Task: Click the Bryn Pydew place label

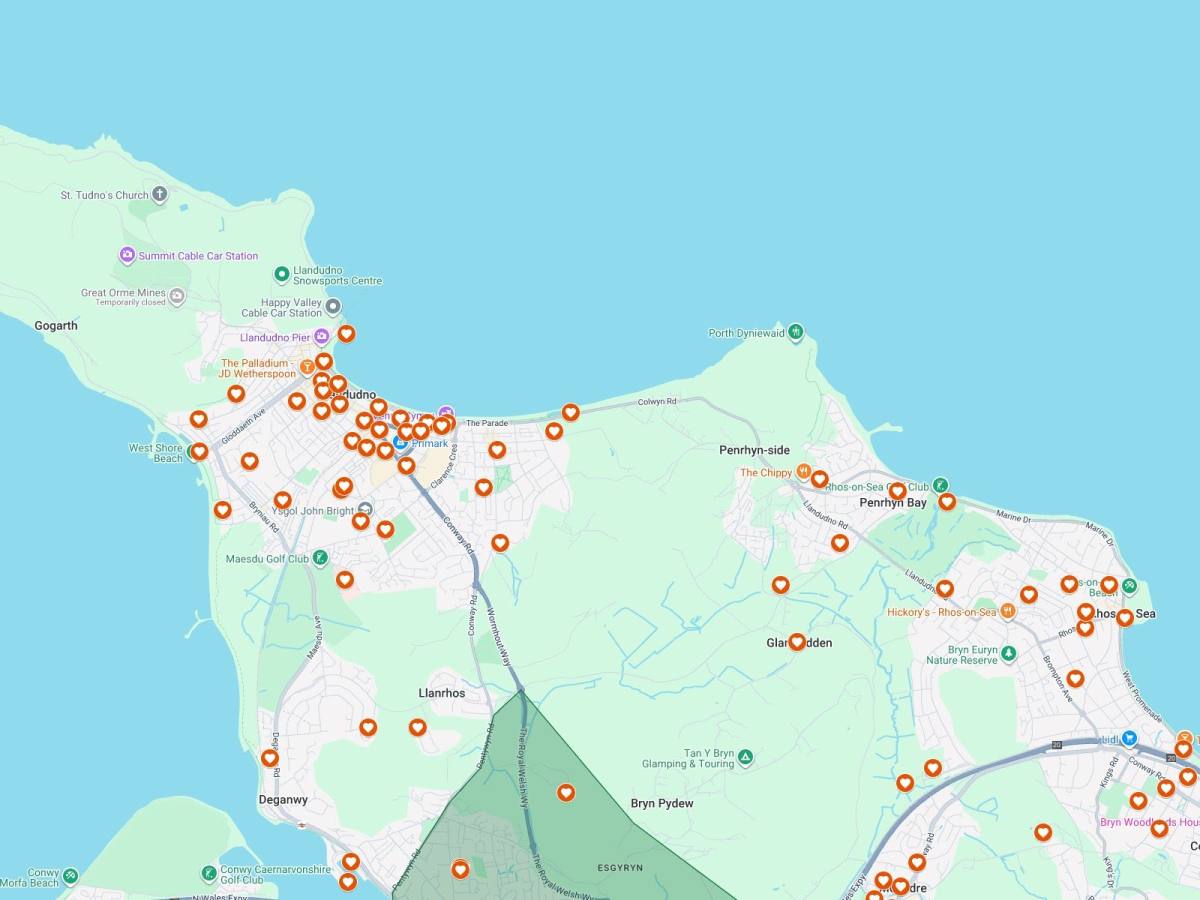Action: click(x=661, y=803)
